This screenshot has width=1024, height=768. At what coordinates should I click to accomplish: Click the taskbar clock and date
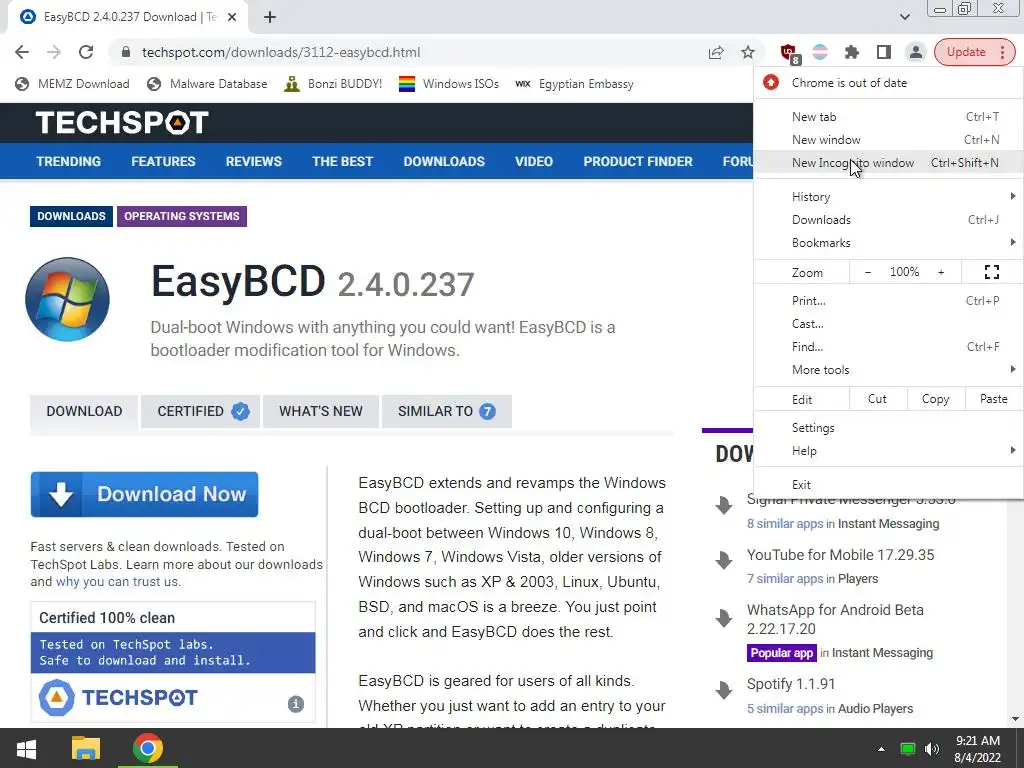977,749
